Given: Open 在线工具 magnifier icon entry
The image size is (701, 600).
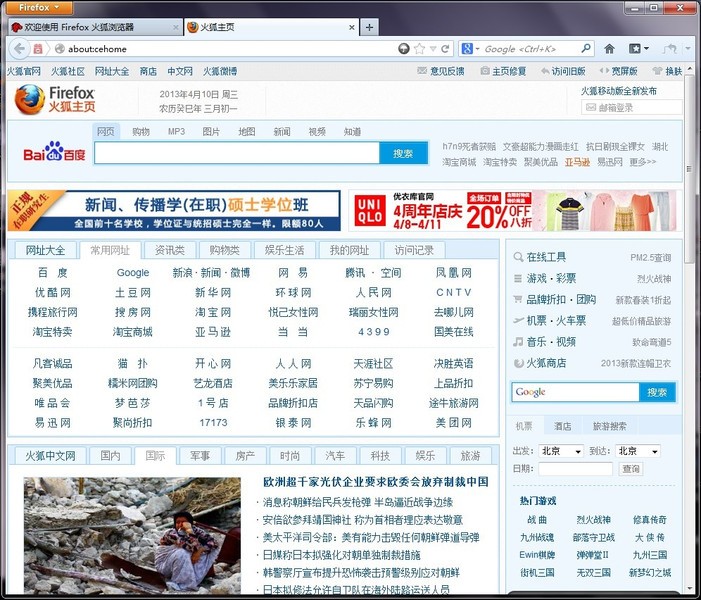Looking at the screenshot, I should (x=518, y=257).
